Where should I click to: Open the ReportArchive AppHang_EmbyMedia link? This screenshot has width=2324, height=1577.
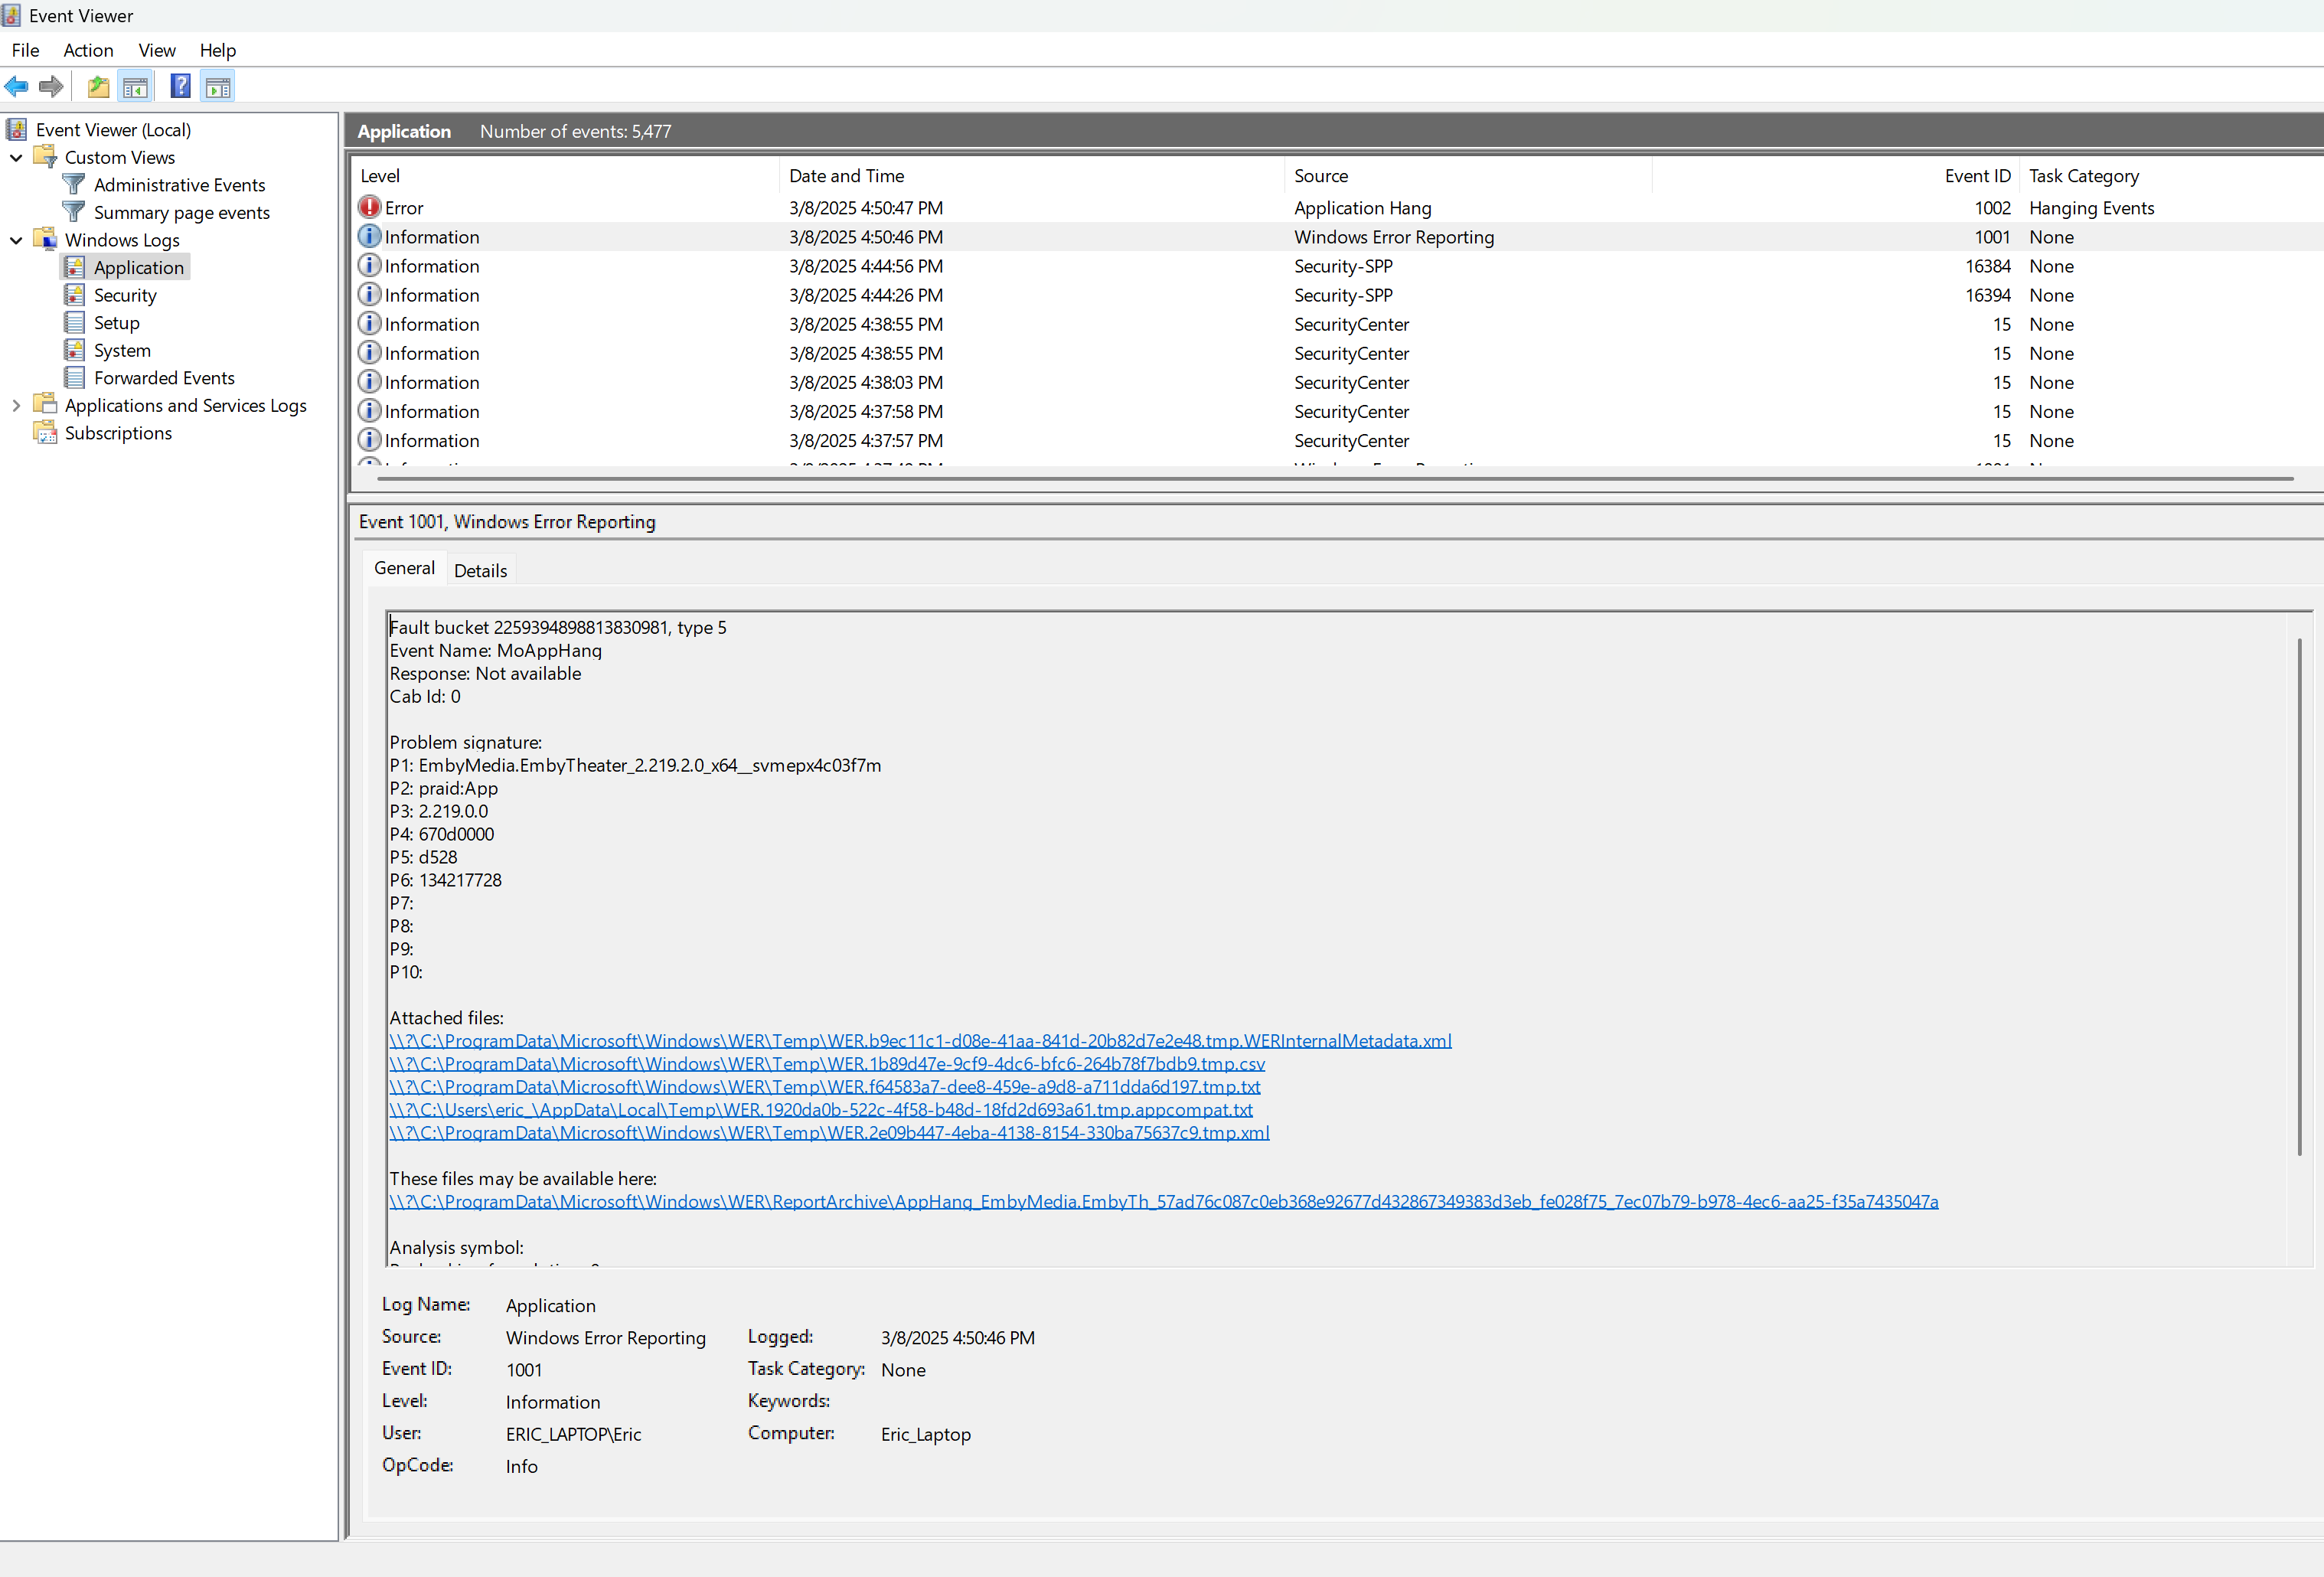click(x=1163, y=1201)
